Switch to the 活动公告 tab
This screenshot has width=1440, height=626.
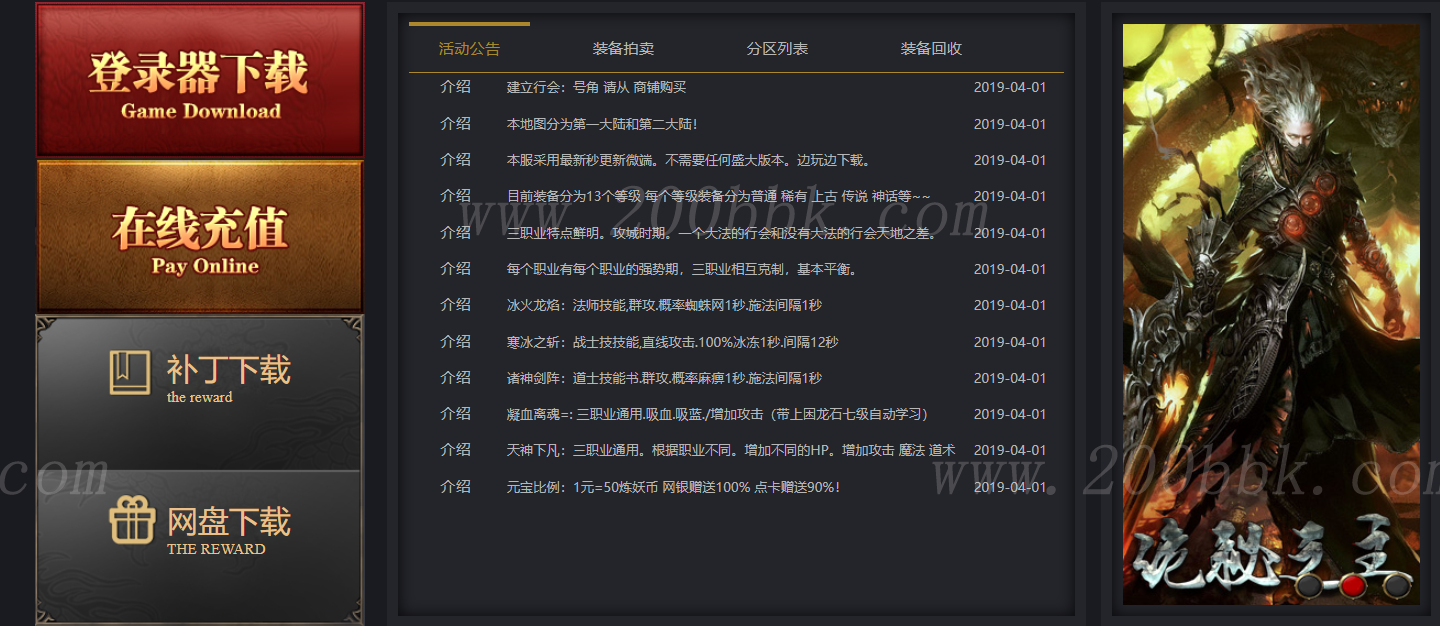tap(469, 48)
